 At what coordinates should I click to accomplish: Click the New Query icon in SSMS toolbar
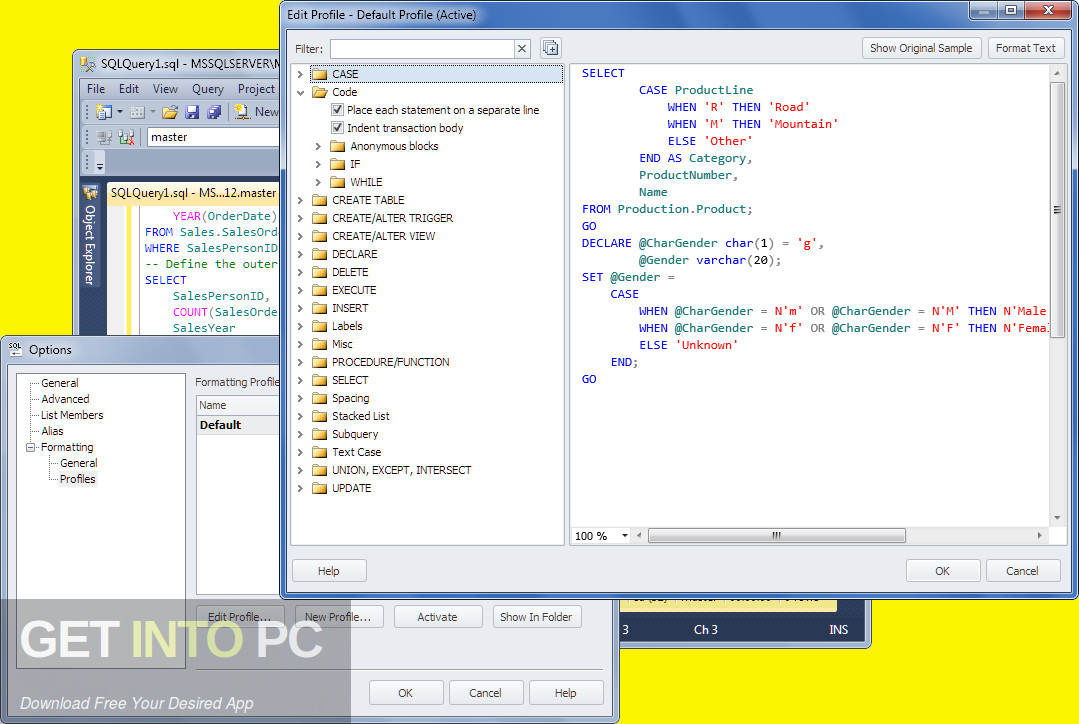[x=242, y=111]
